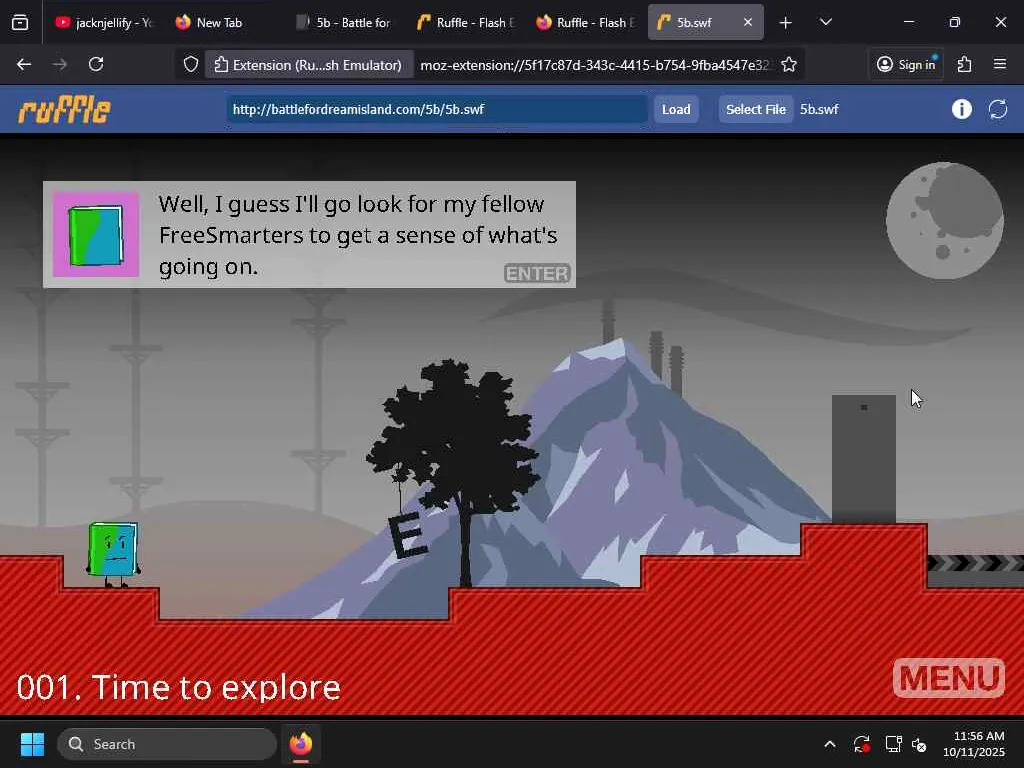Select the first Ruffle - Flash Emulator tab
This screenshot has height=768, width=1024.
(x=465, y=23)
